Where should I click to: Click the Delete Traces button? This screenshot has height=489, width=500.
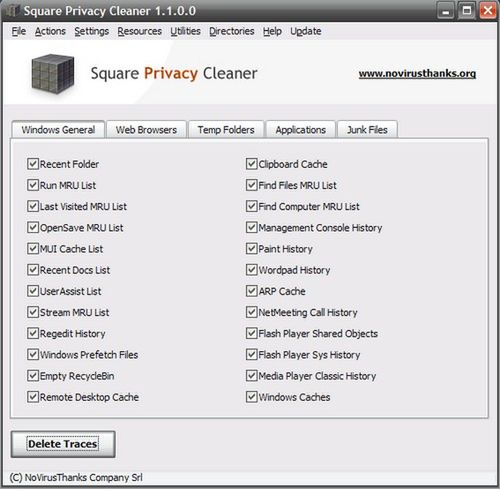(63, 444)
